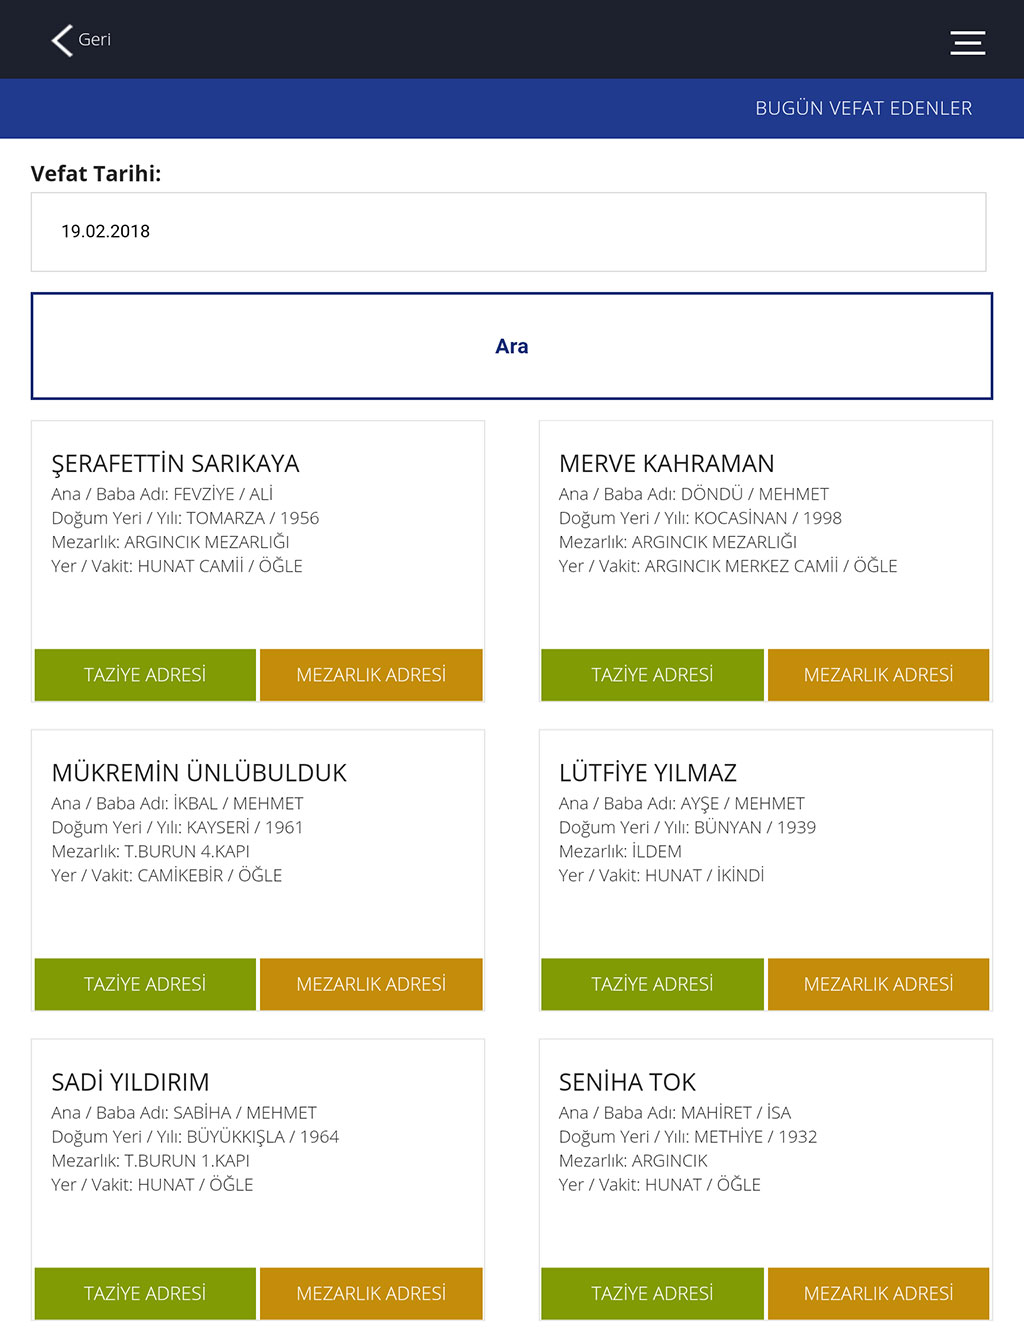Open Taziye Adresi for Şerafettin Sarıkaya
This screenshot has width=1024, height=1332.
coord(145,675)
